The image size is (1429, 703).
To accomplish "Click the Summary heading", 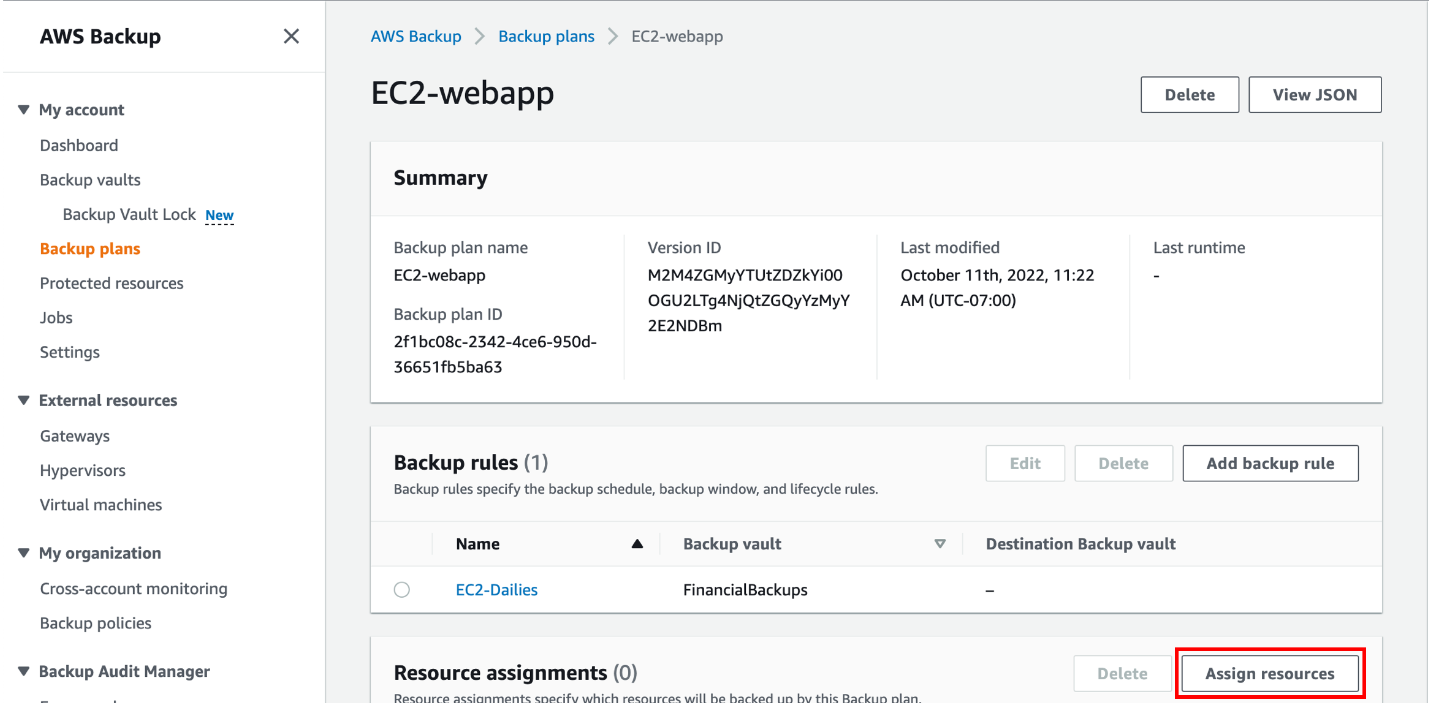I will click(x=440, y=178).
